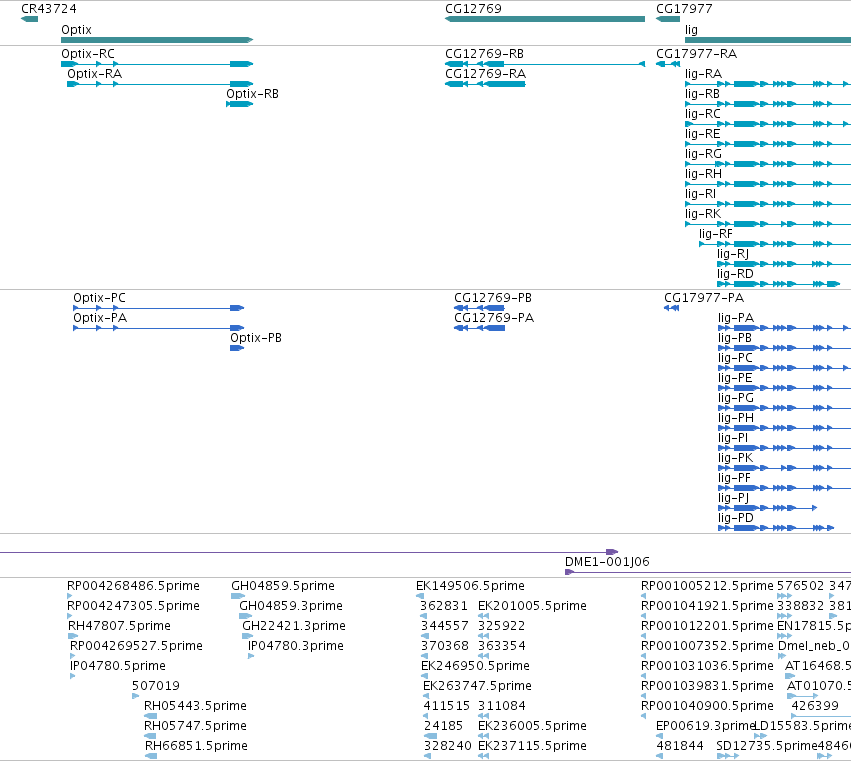Select the EK263747.5prime EST label
The image size is (851, 761).
(478, 686)
